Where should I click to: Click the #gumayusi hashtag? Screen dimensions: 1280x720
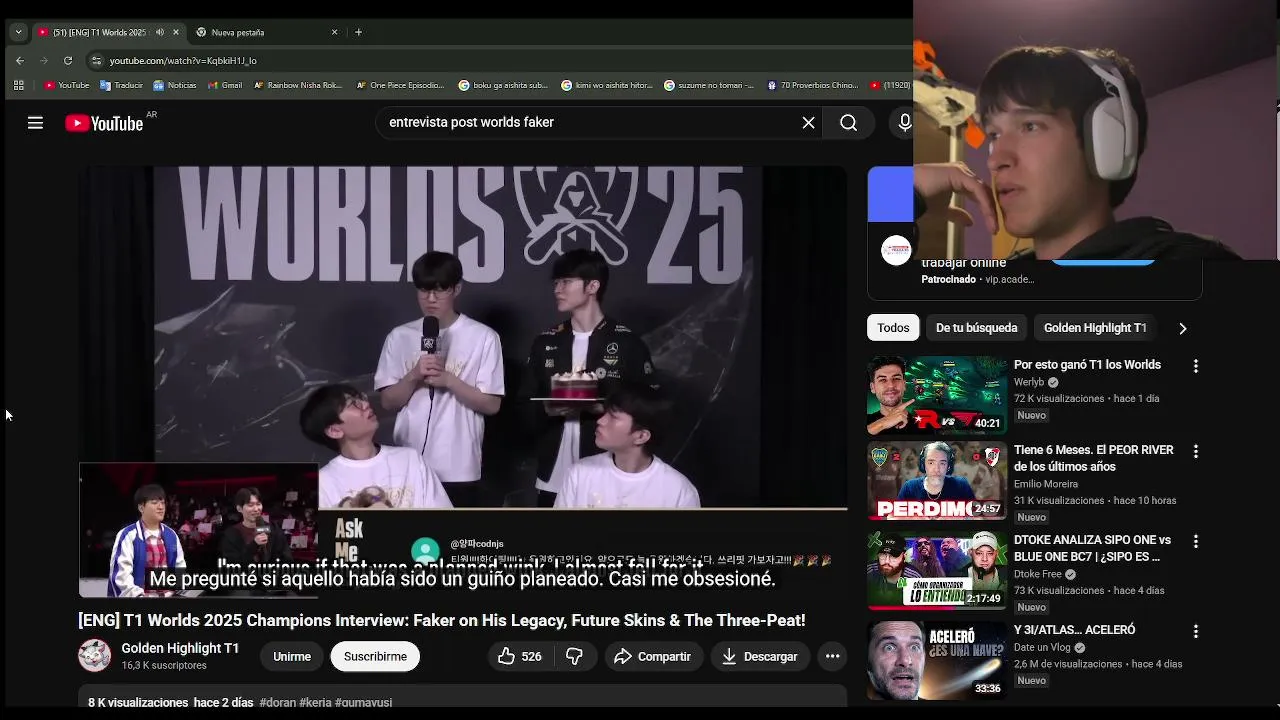point(363,702)
